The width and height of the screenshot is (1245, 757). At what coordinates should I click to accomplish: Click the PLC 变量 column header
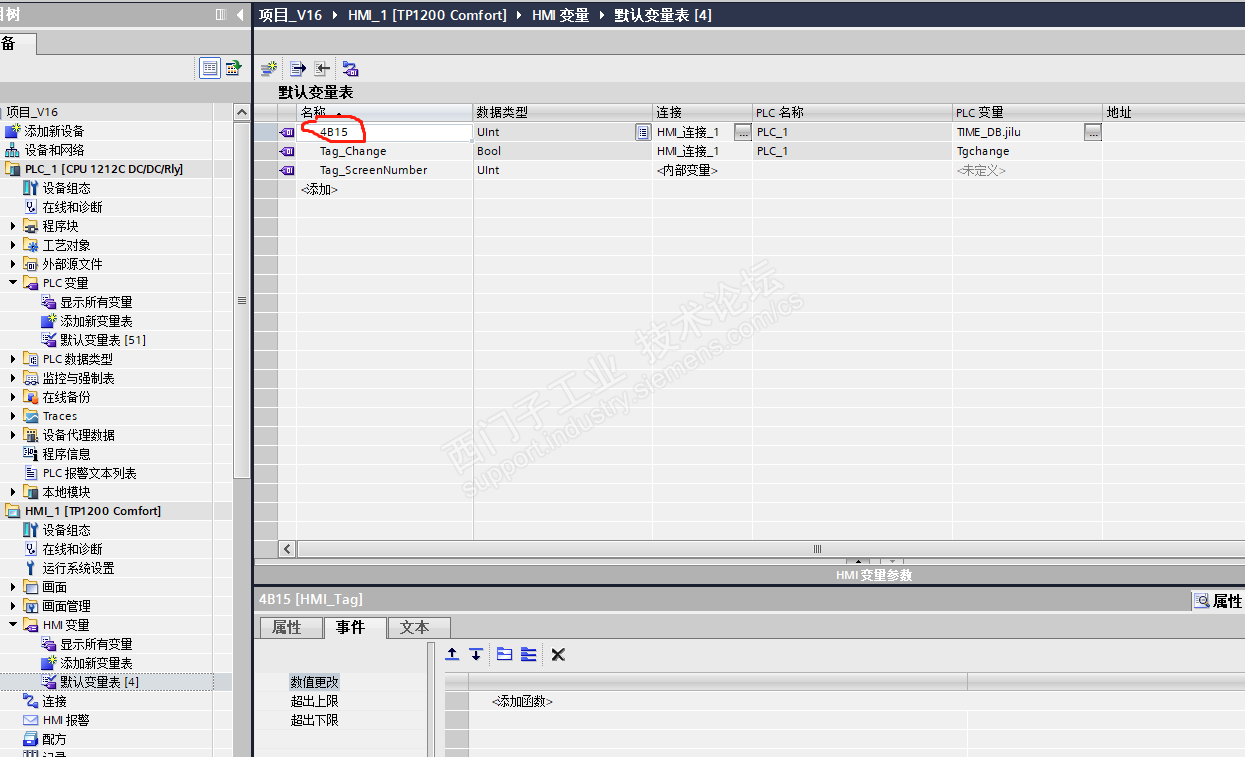(1027, 112)
